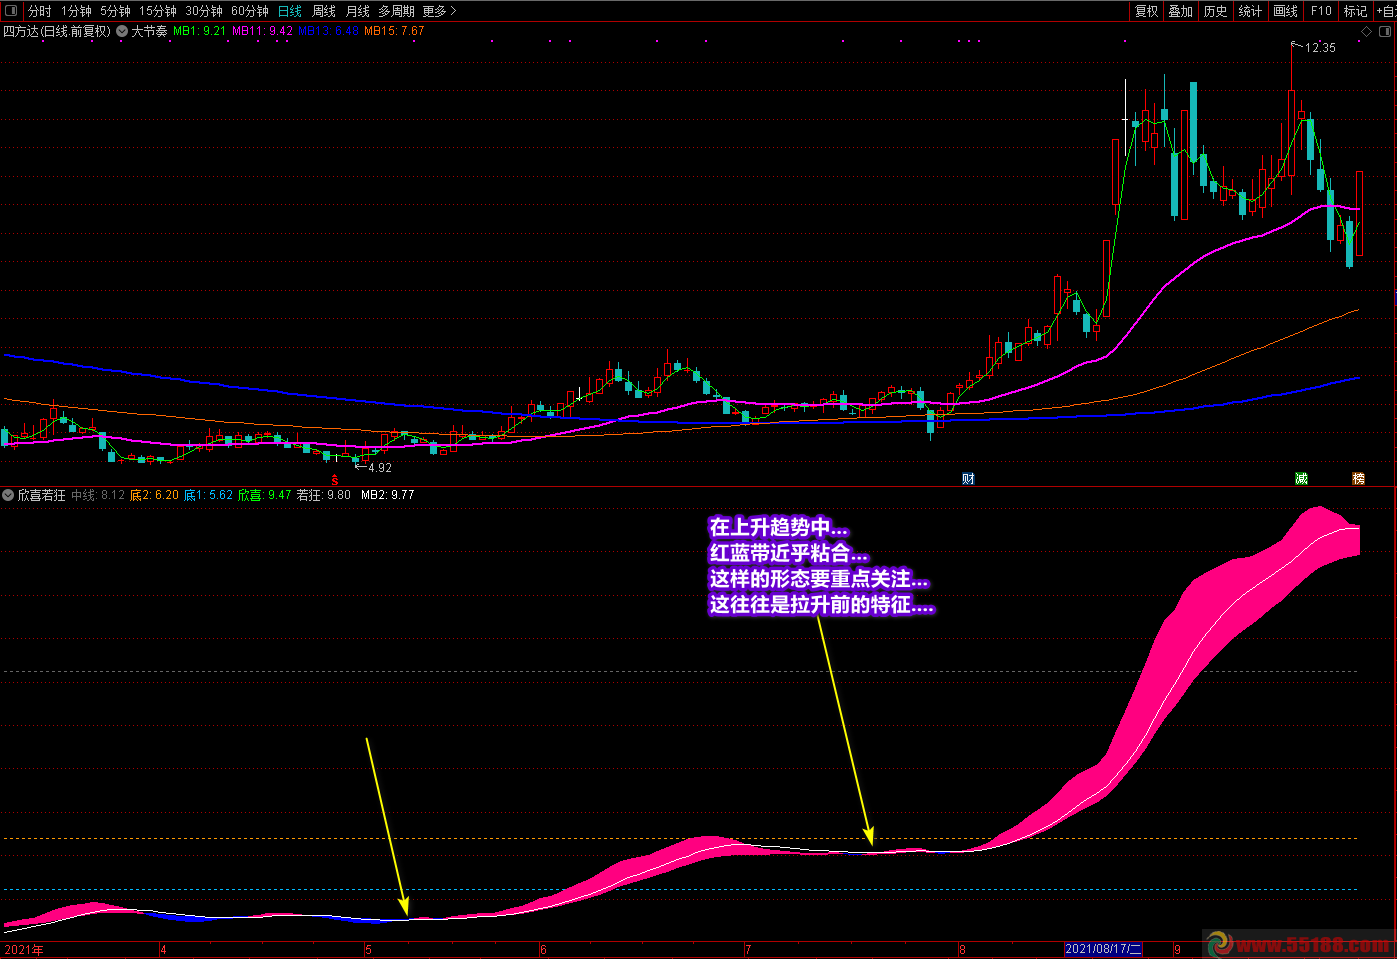Select the 2021/08/17 date marker

[x=1103, y=949]
